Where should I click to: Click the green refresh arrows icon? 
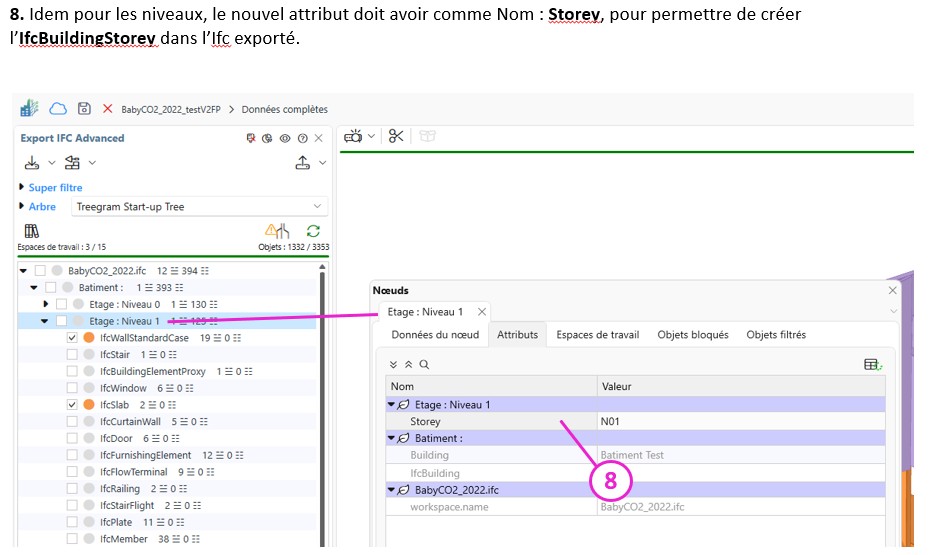point(313,231)
